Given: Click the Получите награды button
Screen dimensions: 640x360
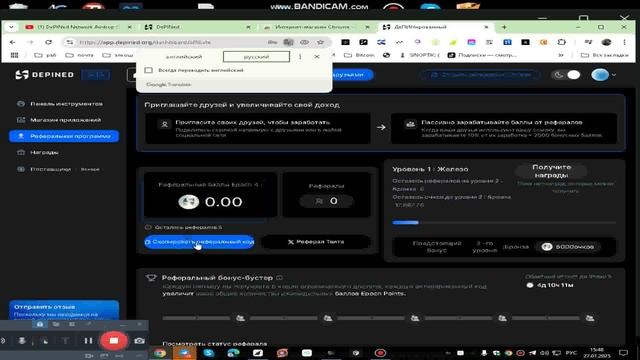Looking at the screenshot, I should coord(551,171).
